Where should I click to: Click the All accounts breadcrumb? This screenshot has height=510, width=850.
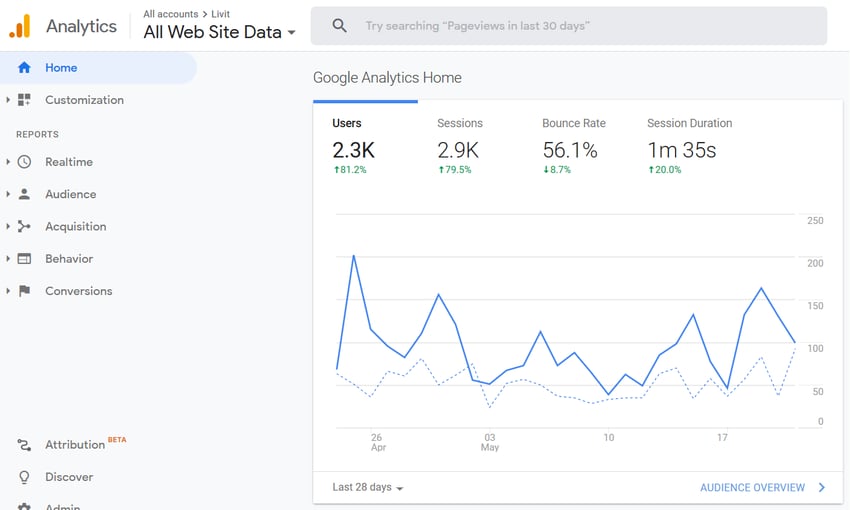(170, 14)
